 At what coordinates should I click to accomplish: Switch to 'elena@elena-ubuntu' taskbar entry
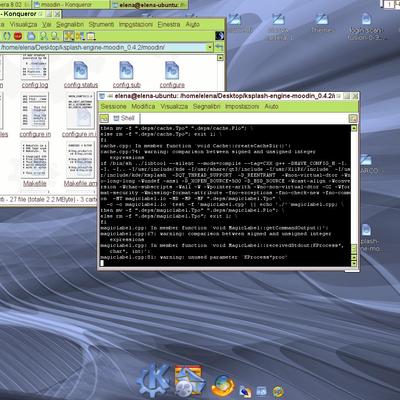pos(149,4)
